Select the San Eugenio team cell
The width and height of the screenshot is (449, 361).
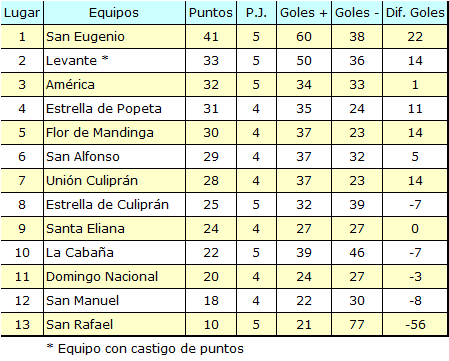click(114, 37)
